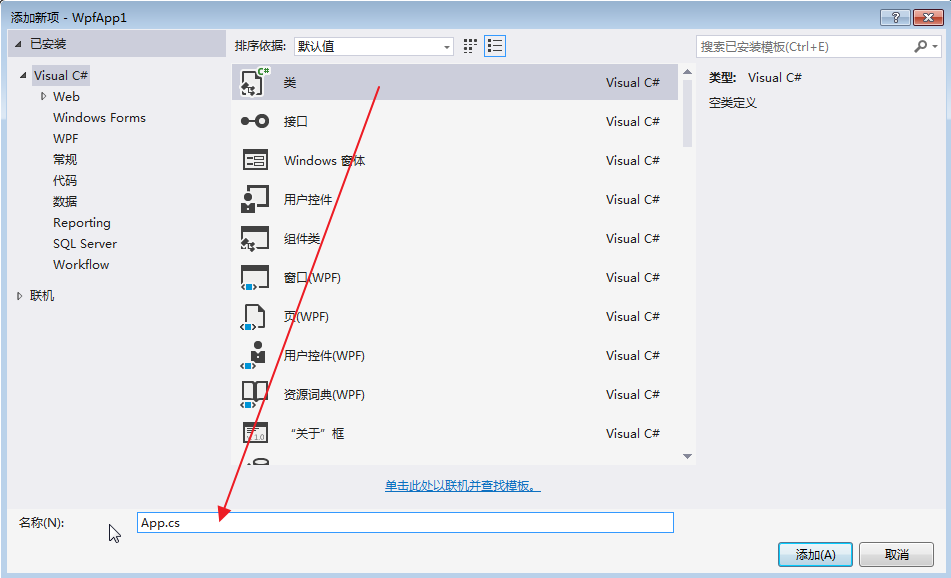Select the 类 (Class) template icon

coord(255,83)
